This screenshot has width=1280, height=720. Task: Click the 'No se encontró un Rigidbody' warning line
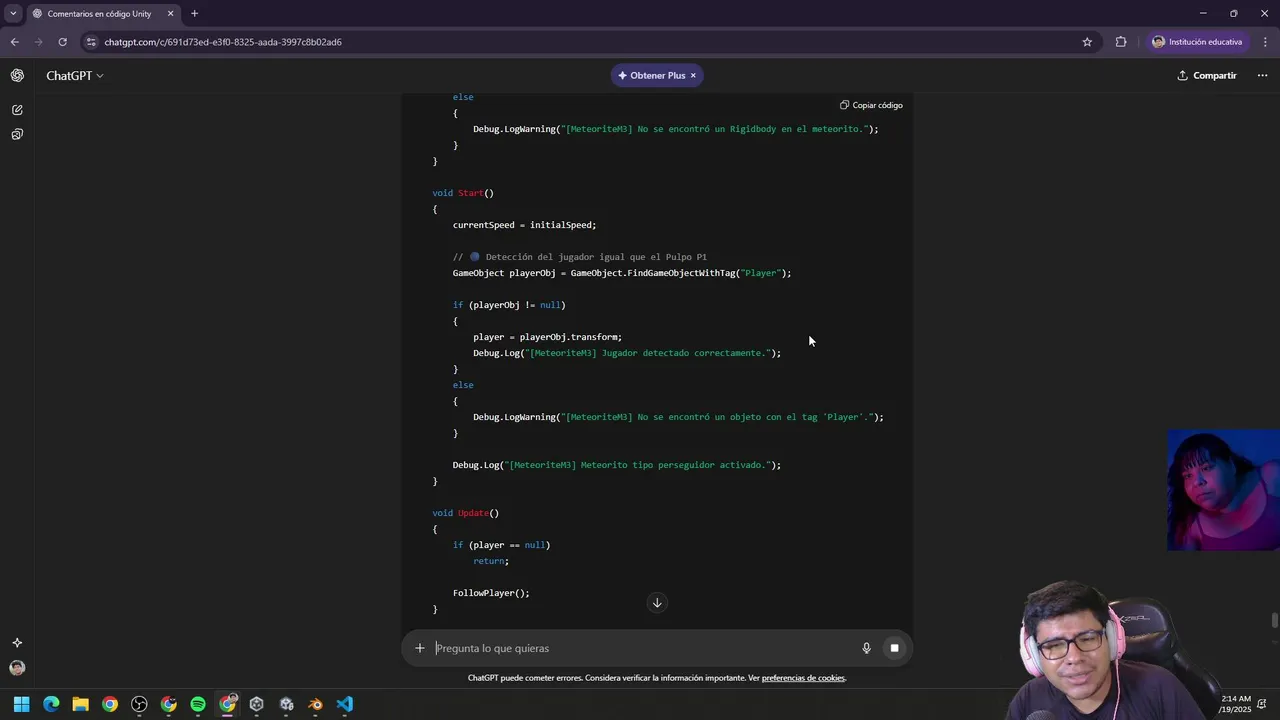pyautogui.click(x=676, y=129)
